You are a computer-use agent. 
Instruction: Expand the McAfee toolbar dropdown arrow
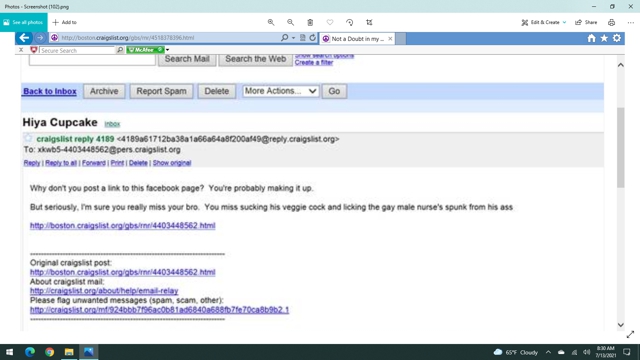point(167,50)
